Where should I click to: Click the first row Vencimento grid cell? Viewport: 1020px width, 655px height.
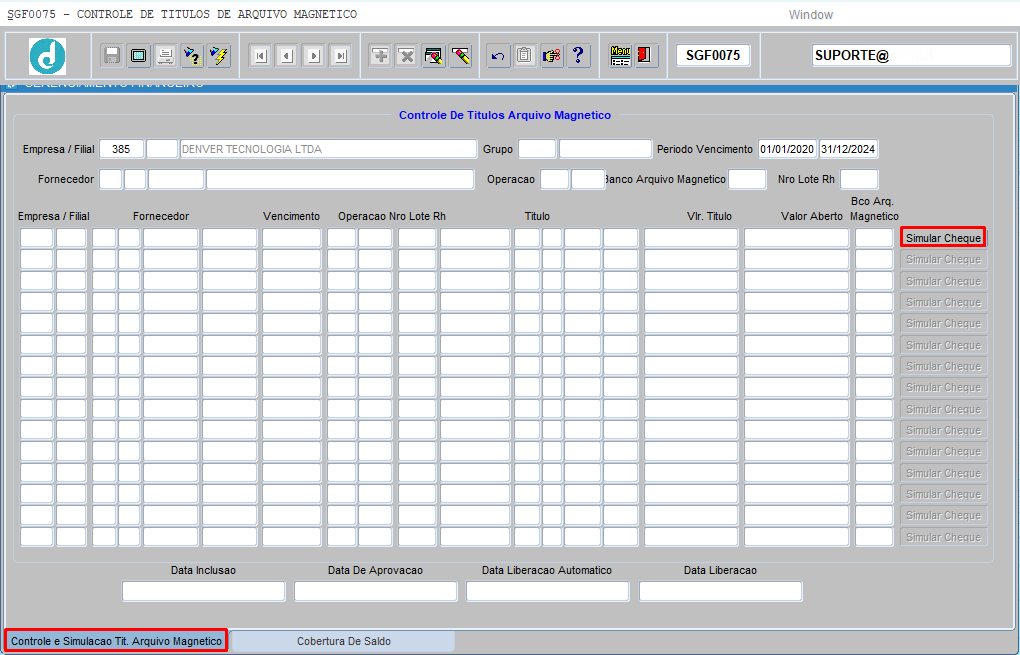tap(291, 237)
